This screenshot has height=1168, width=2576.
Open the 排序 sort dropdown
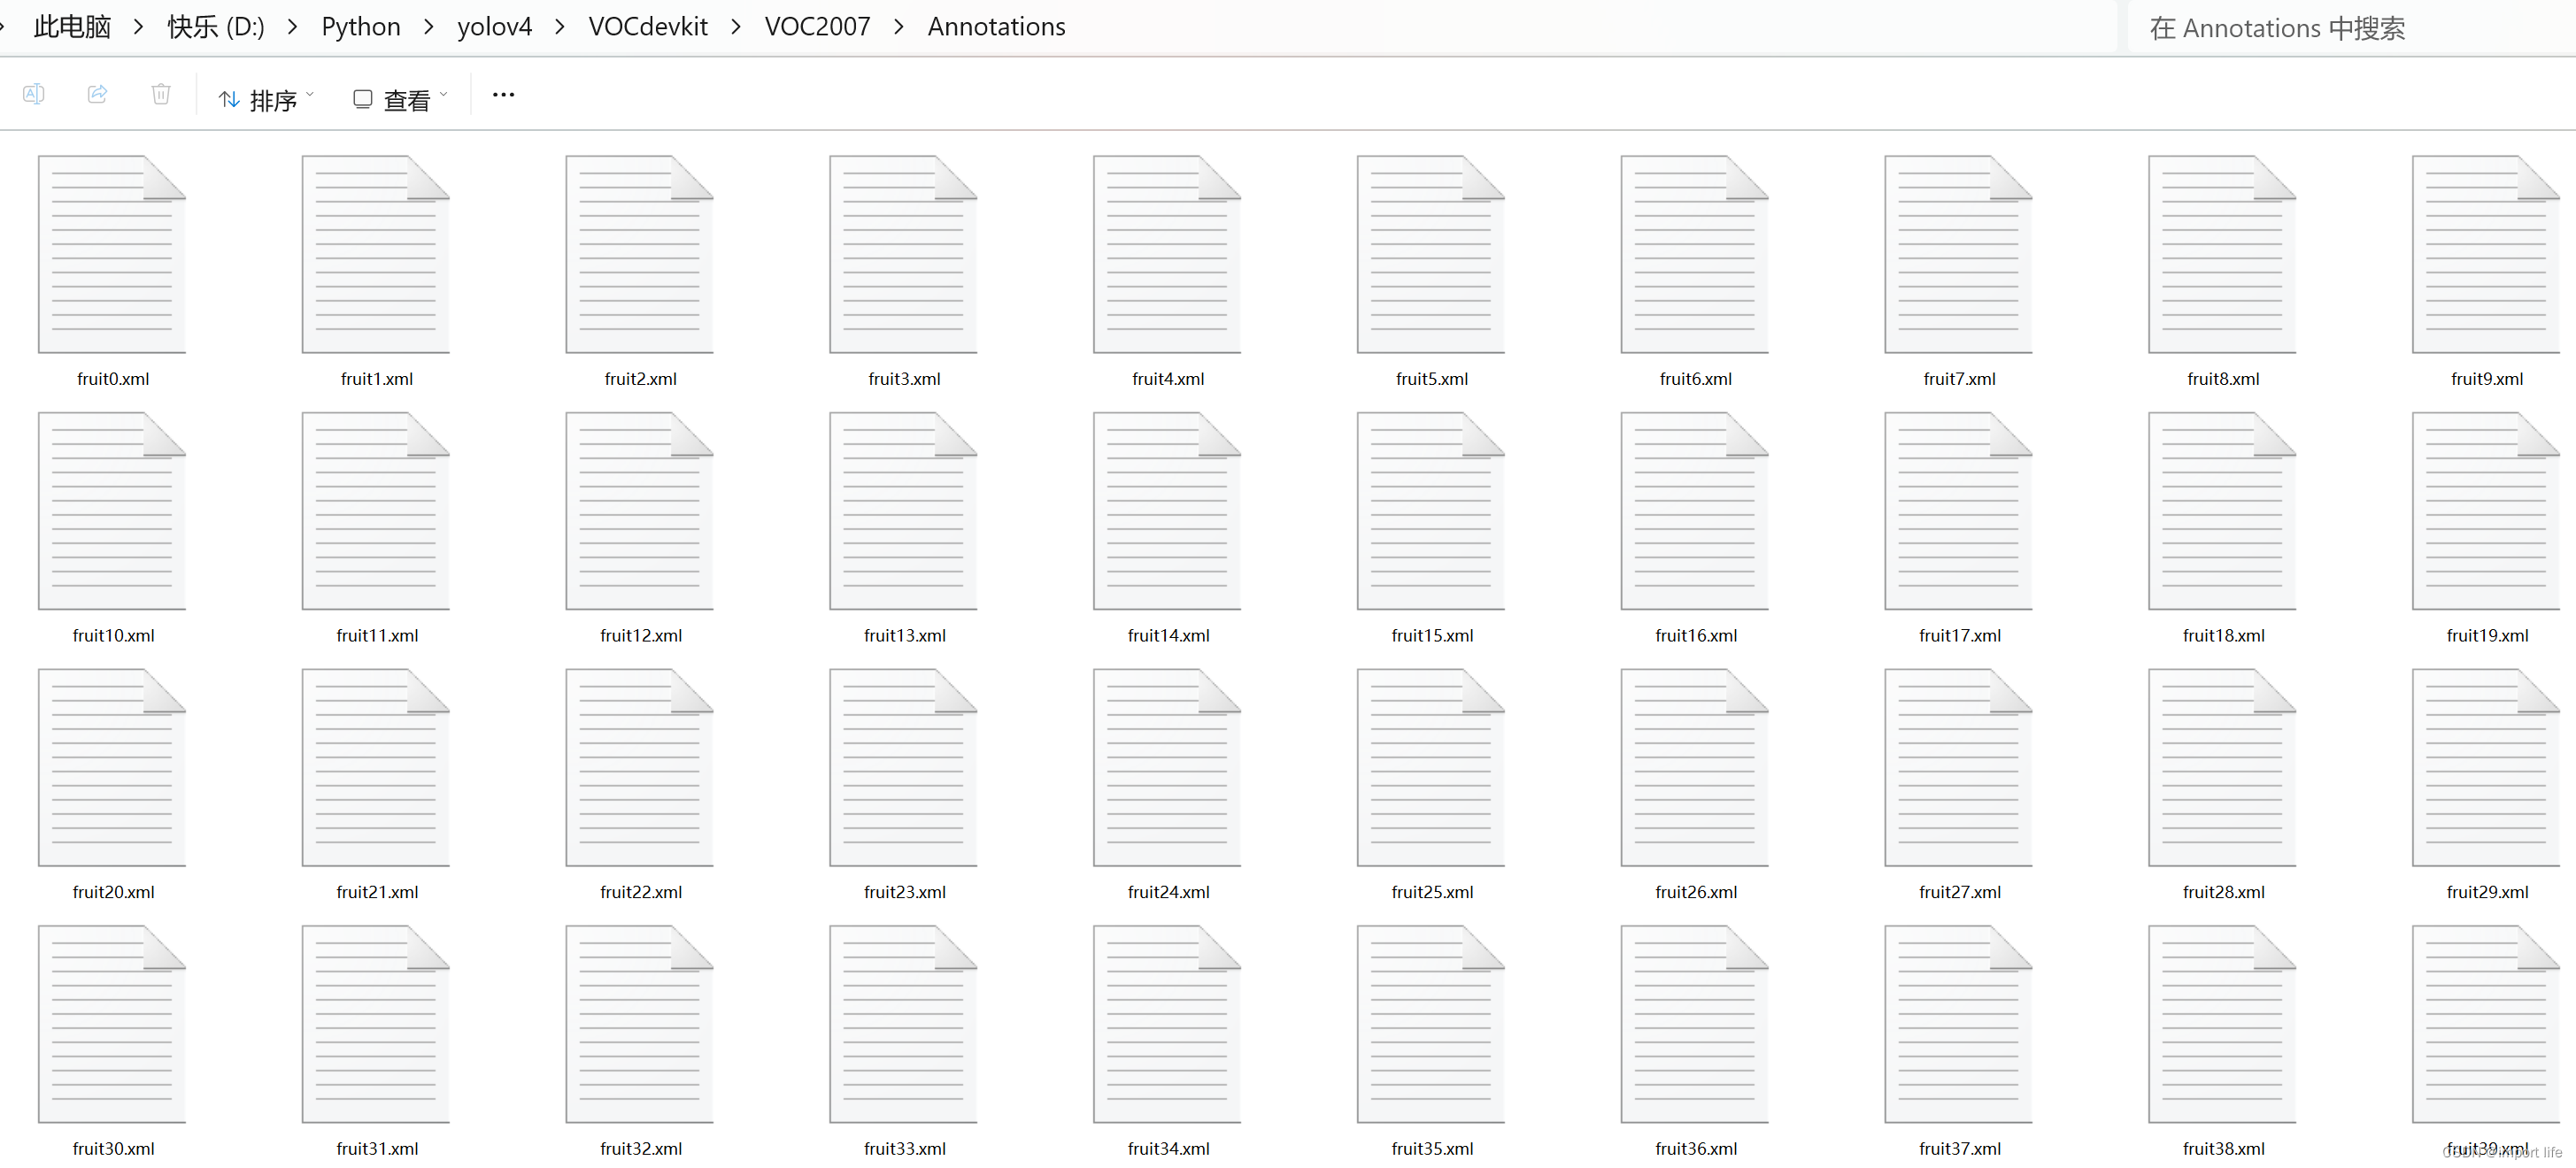pyautogui.click(x=266, y=99)
